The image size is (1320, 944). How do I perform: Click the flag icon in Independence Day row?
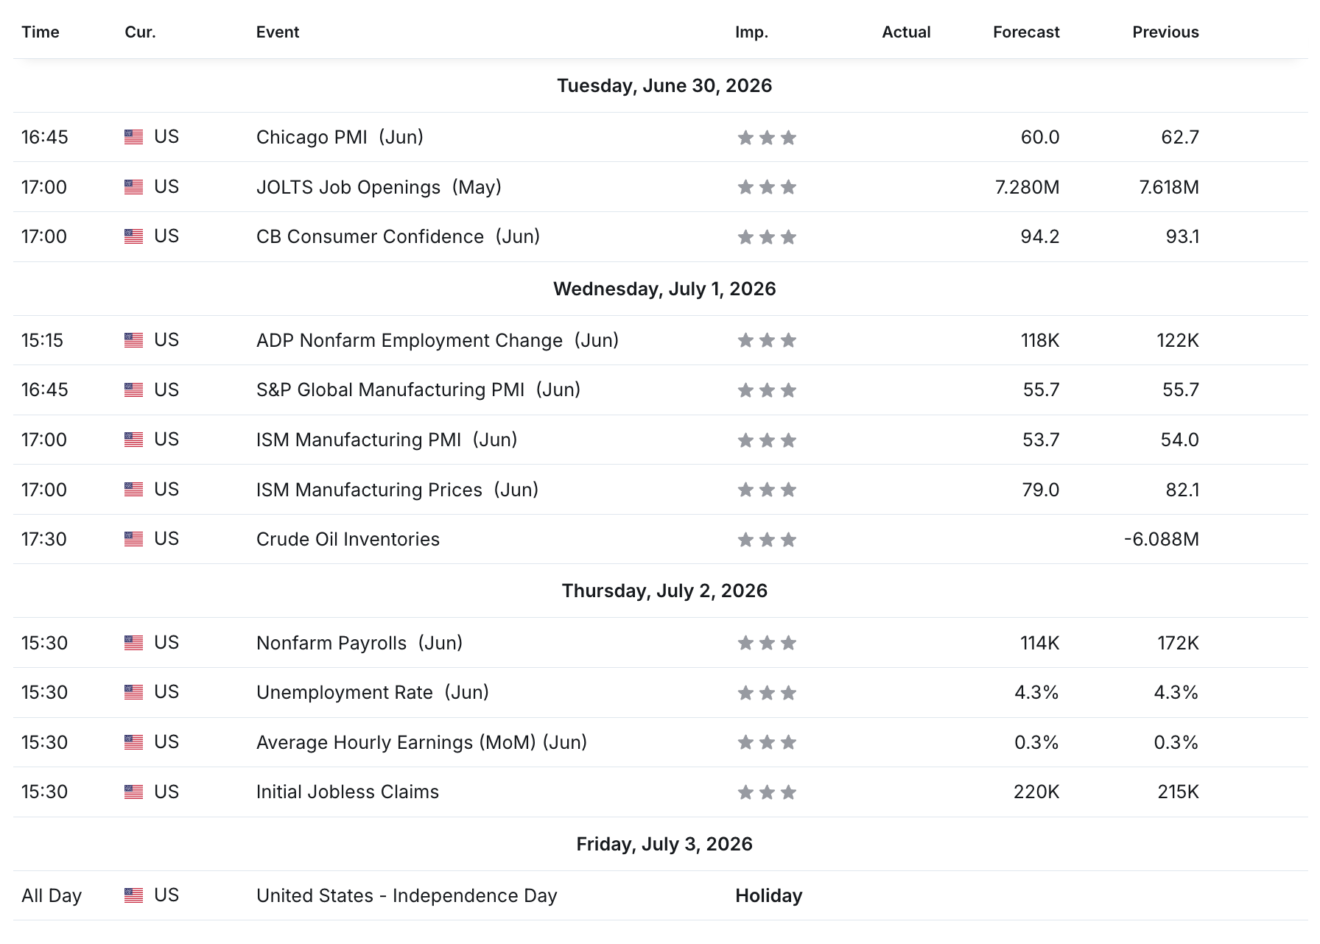coord(133,896)
